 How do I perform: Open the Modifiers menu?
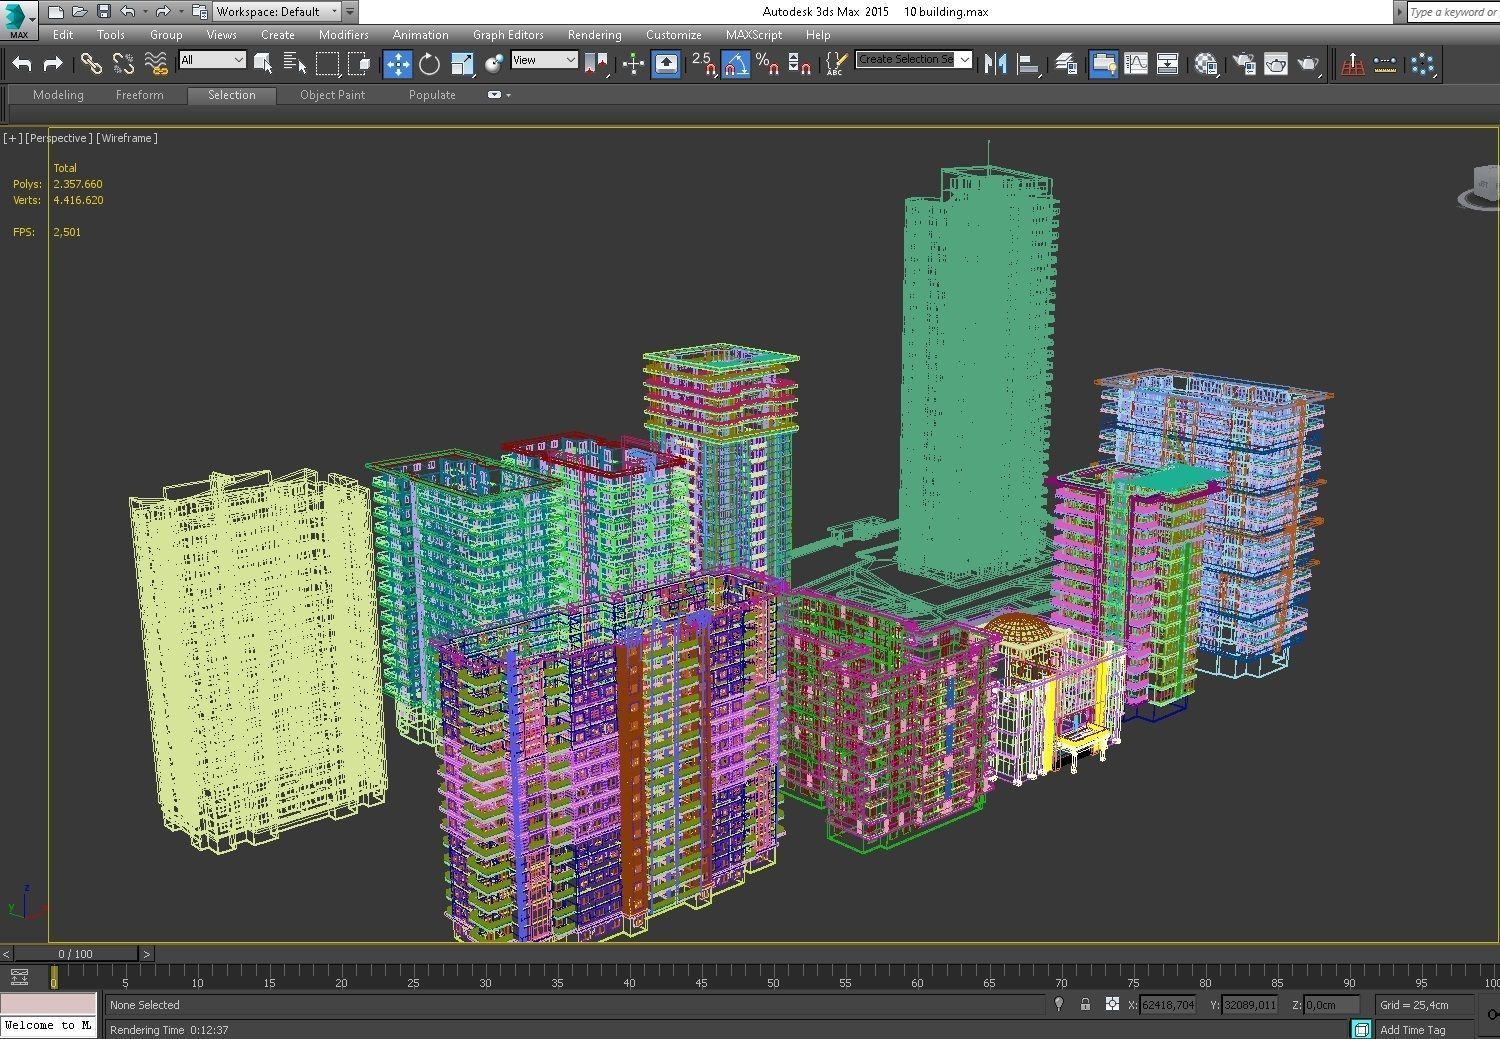[343, 35]
